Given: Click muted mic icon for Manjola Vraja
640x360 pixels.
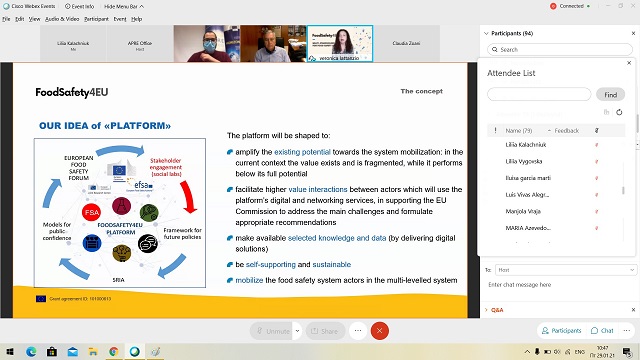Looking at the screenshot, I should (597, 212).
